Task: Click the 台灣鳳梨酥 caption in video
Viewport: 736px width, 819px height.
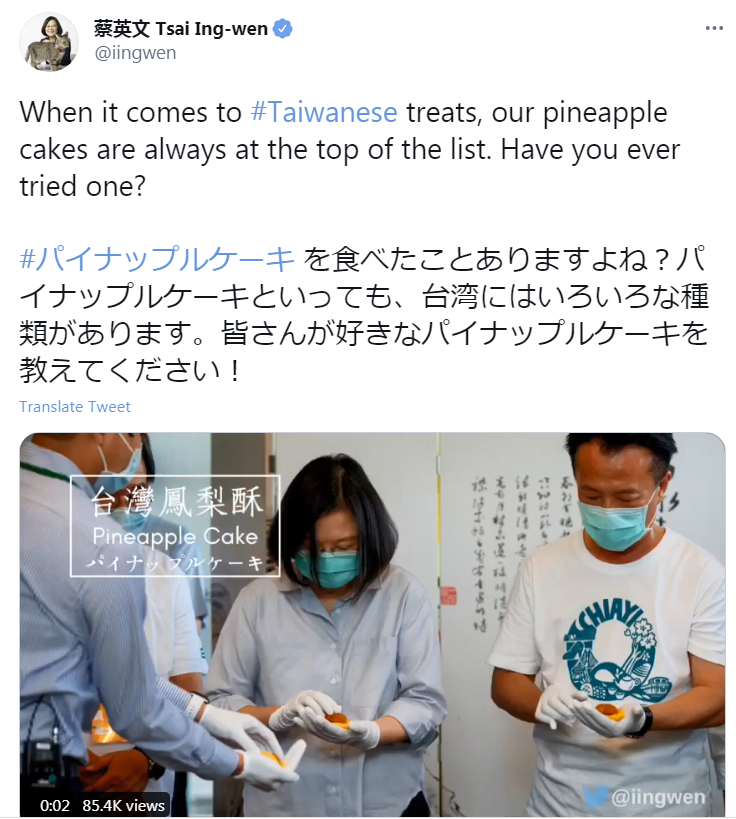Action: [x=176, y=501]
